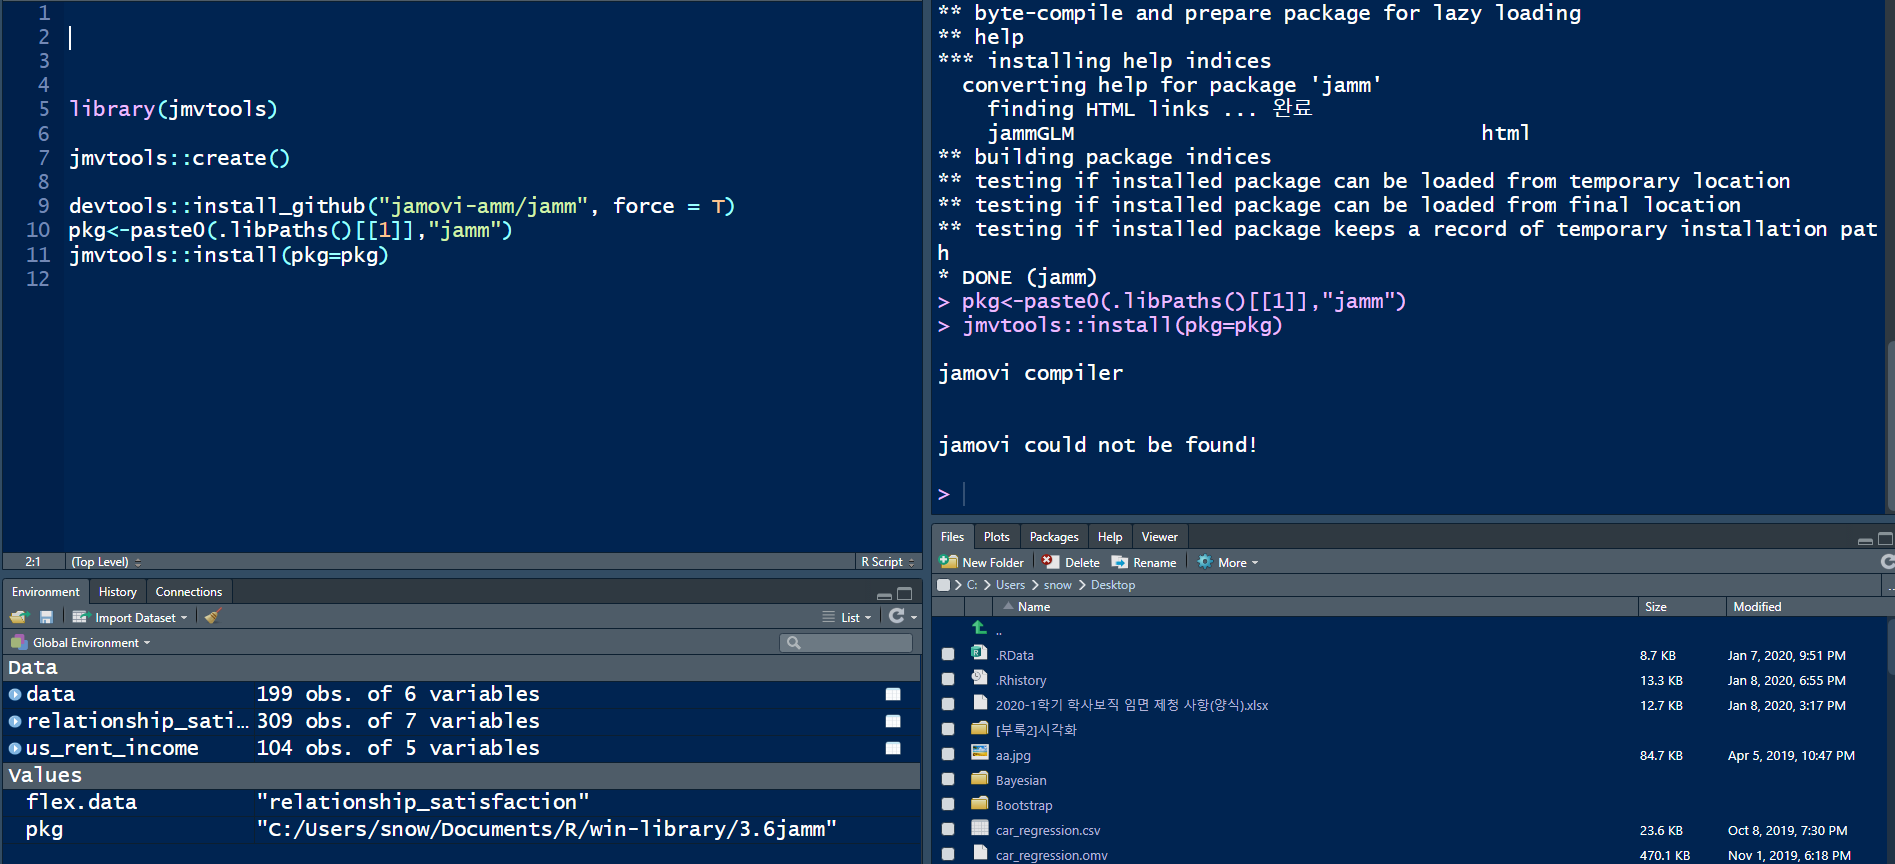Check the Bootstrap folder checkbox
Viewport: 1895px width, 864px height.
click(x=948, y=804)
